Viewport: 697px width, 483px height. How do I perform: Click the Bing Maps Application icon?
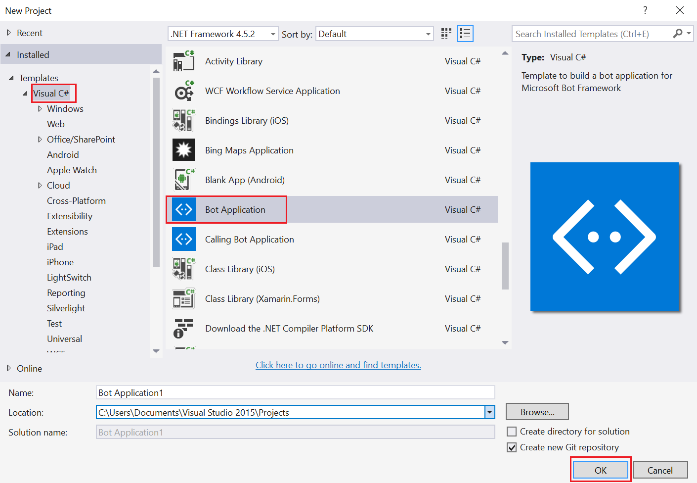point(184,150)
